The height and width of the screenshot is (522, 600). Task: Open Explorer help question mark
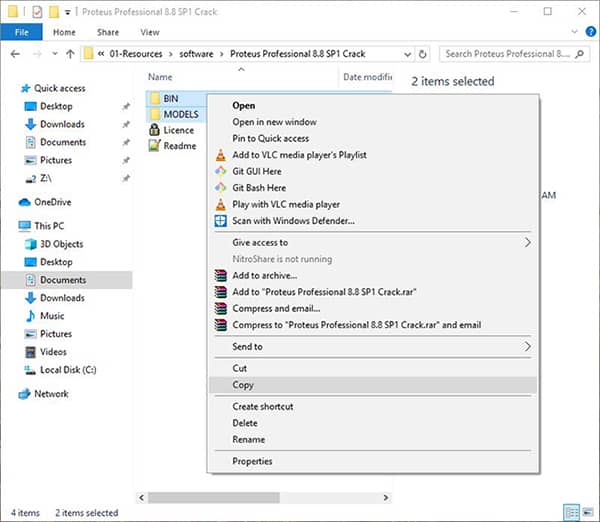coord(590,32)
